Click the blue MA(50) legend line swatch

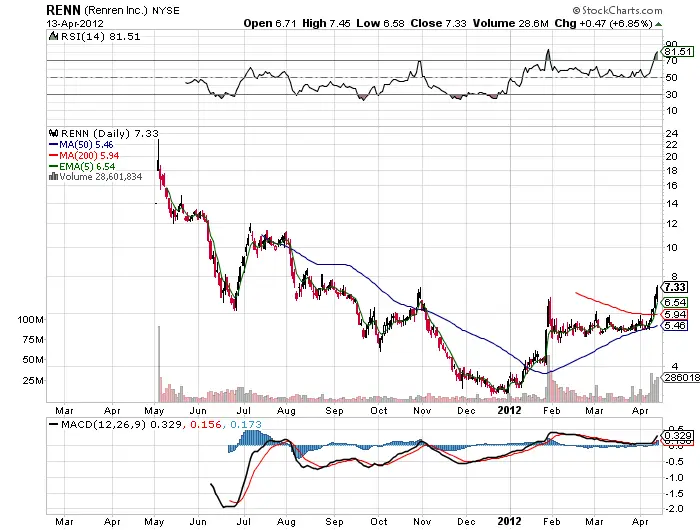click(53, 145)
